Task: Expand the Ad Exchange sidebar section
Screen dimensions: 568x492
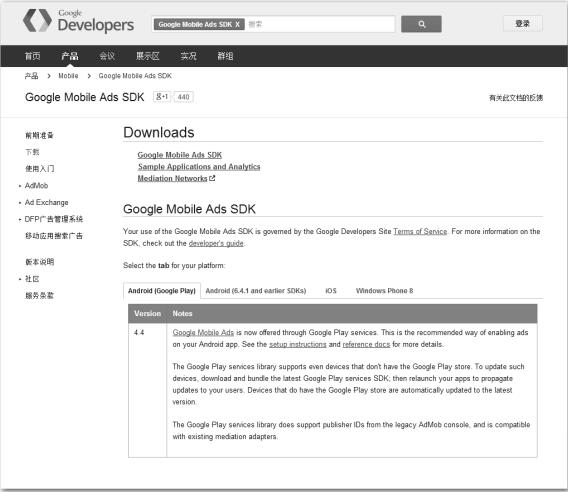Action: click(x=46, y=202)
